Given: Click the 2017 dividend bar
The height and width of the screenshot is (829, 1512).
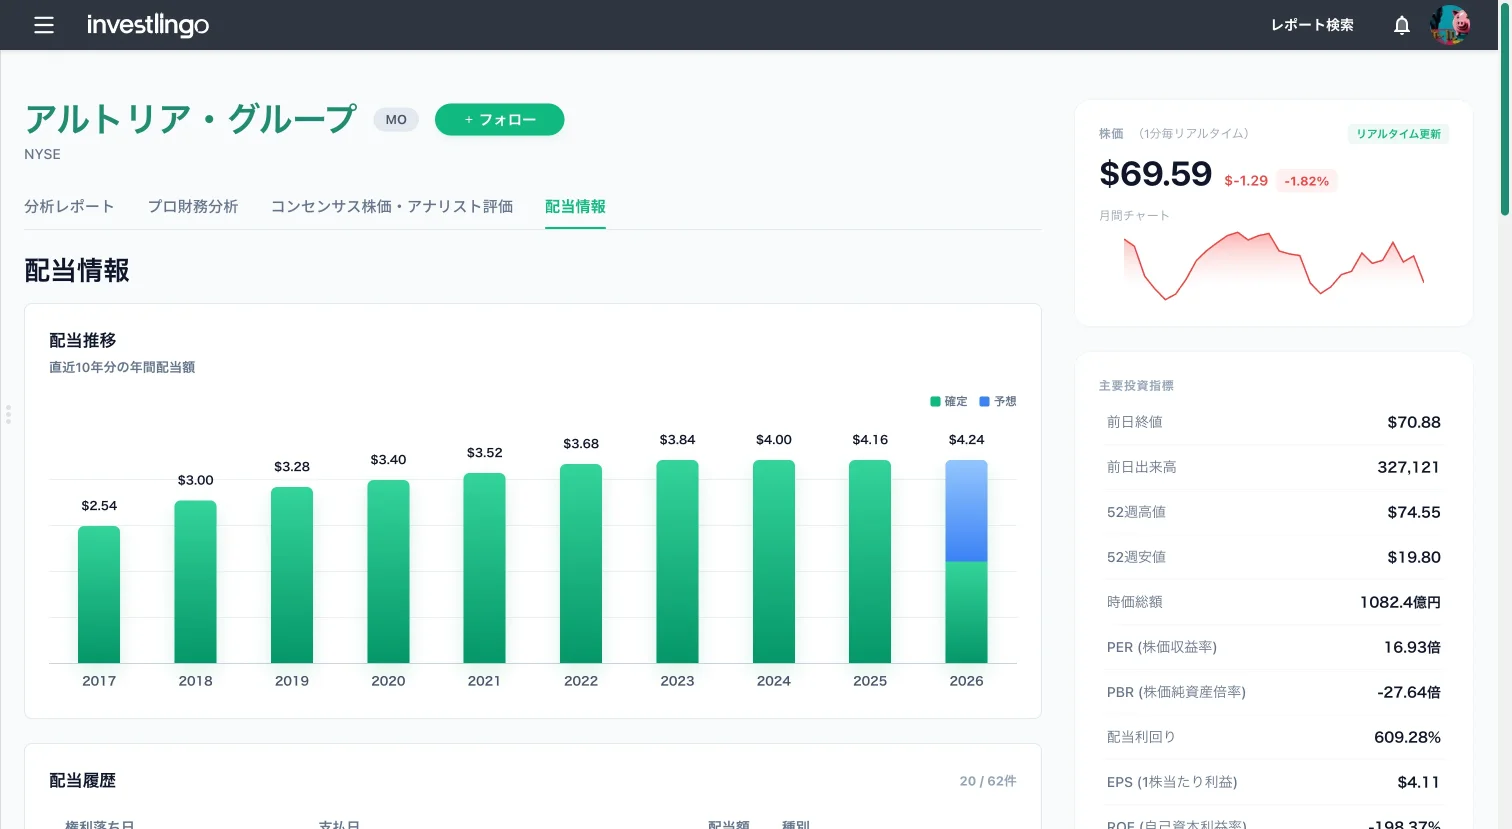Looking at the screenshot, I should point(99,594).
